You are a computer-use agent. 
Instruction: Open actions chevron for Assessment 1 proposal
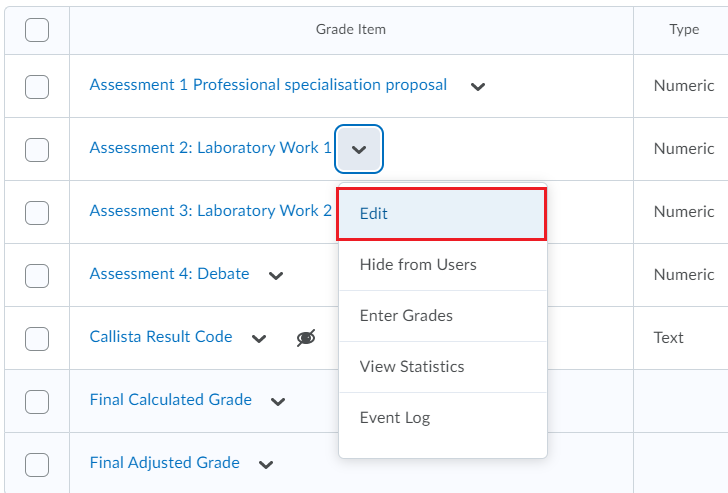(x=478, y=86)
